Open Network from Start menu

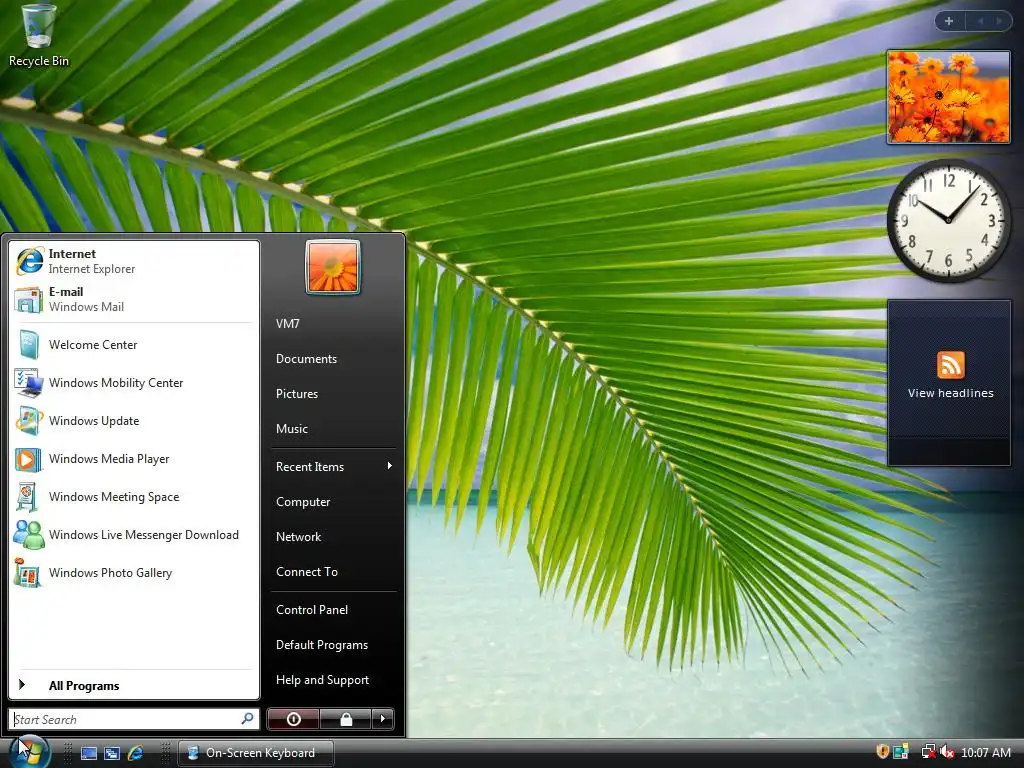[x=334, y=537]
